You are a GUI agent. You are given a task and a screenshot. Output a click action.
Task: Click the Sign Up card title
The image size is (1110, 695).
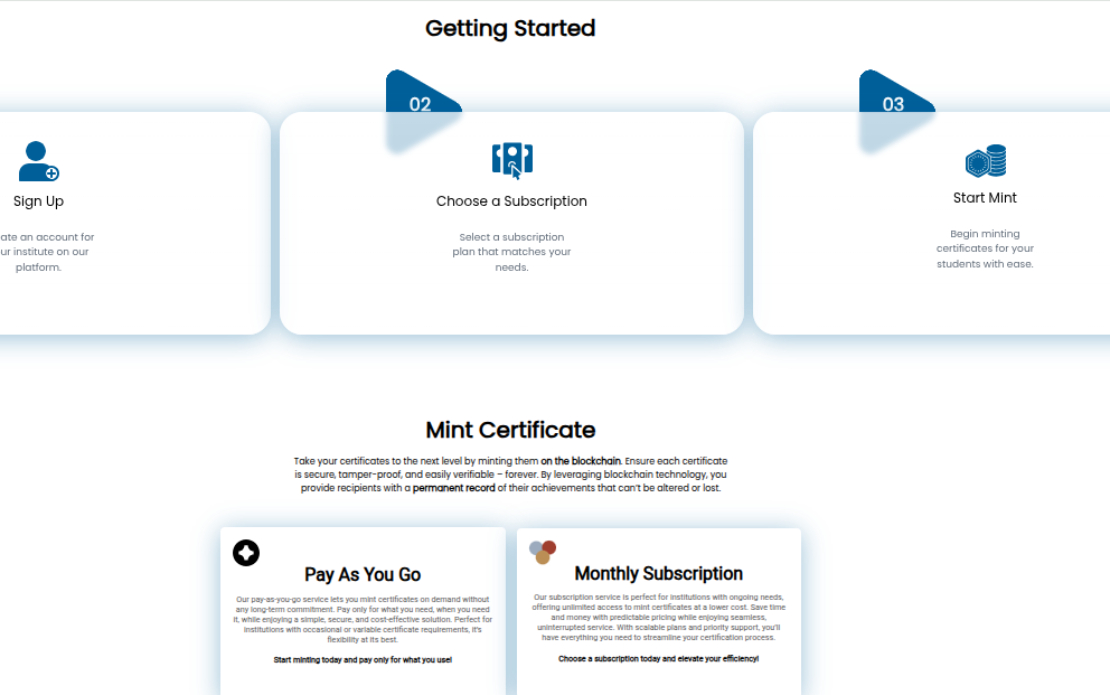tap(38, 201)
